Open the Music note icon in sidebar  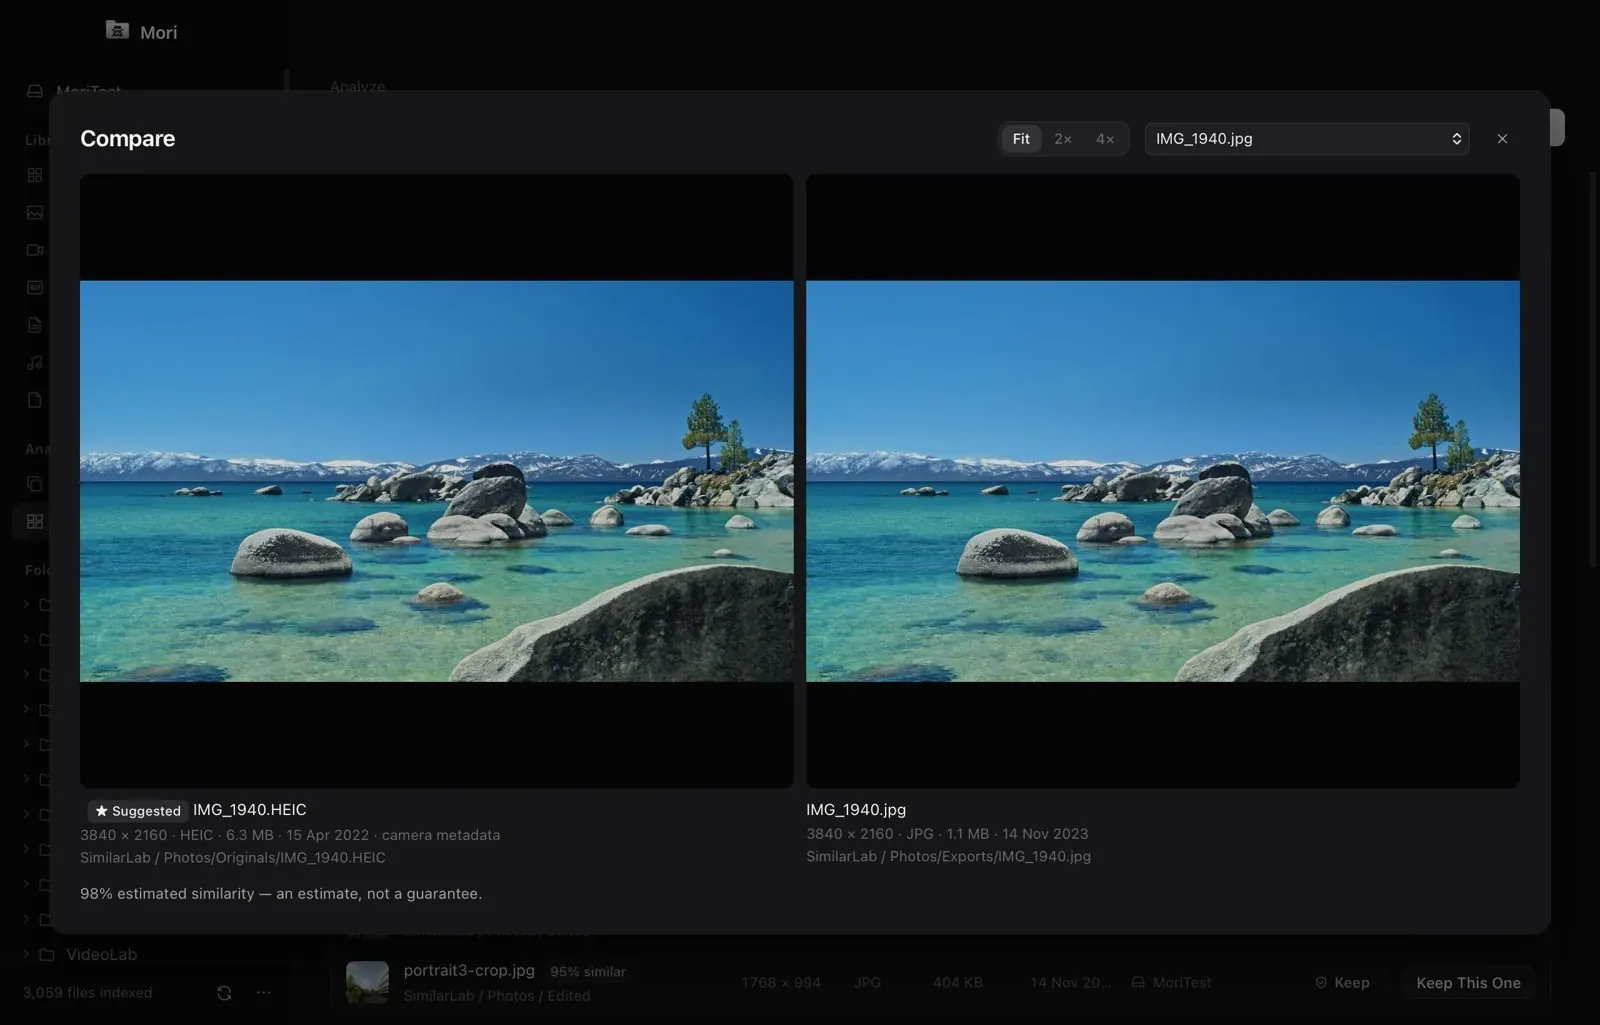pyautogui.click(x=35, y=363)
